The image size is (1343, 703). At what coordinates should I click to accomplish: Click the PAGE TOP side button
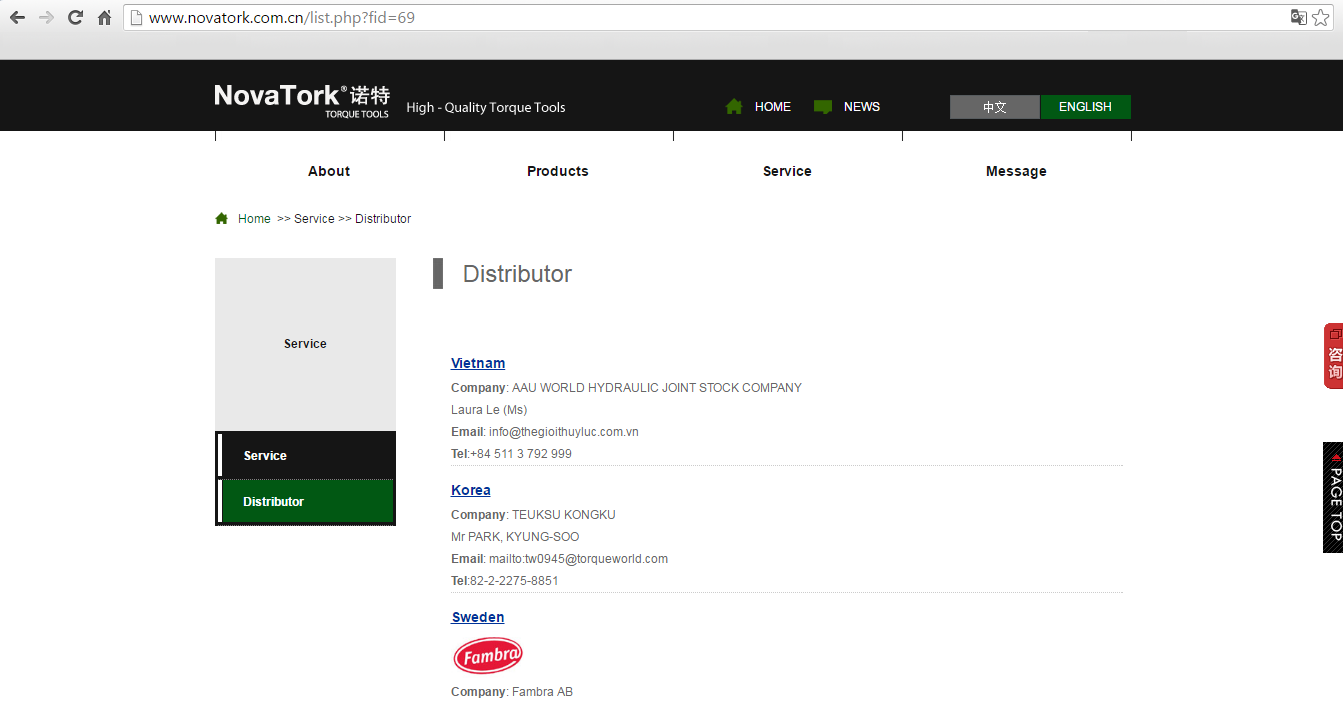click(x=1333, y=497)
